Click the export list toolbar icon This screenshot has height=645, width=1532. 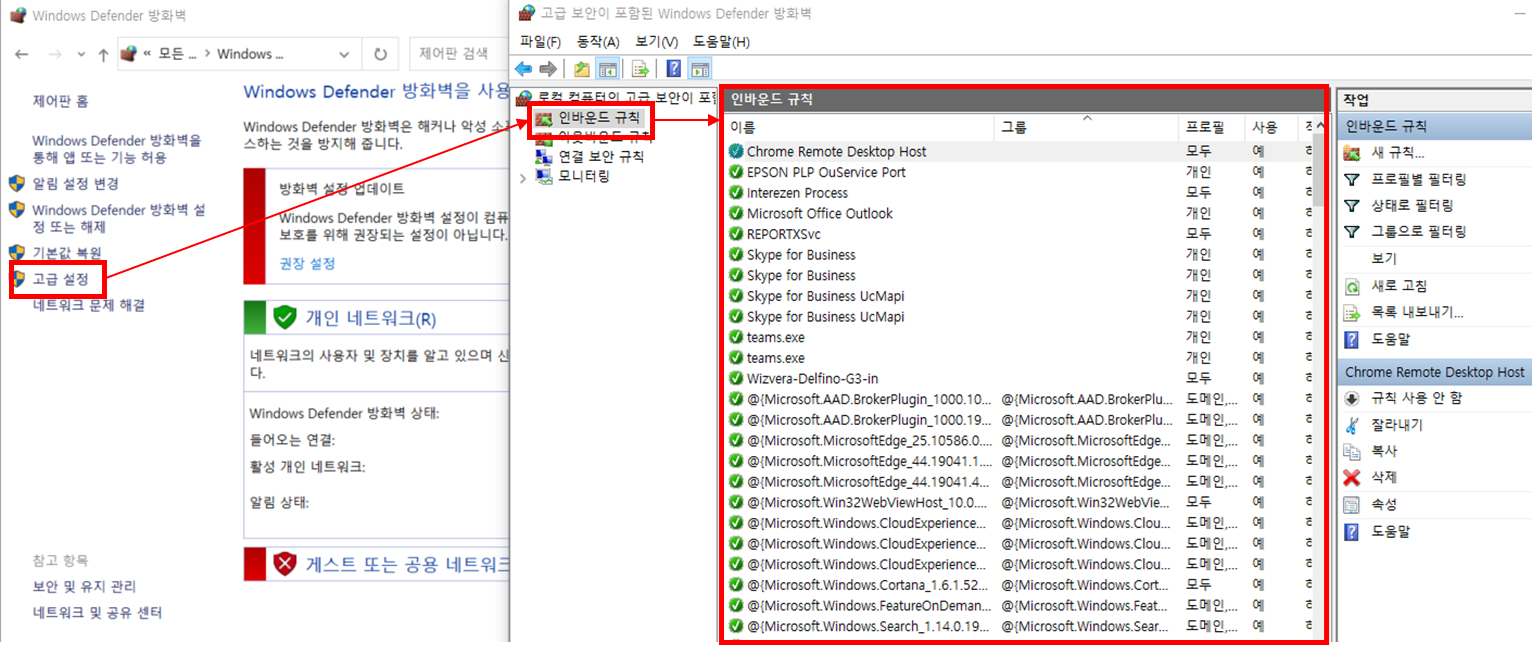point(641,69)
